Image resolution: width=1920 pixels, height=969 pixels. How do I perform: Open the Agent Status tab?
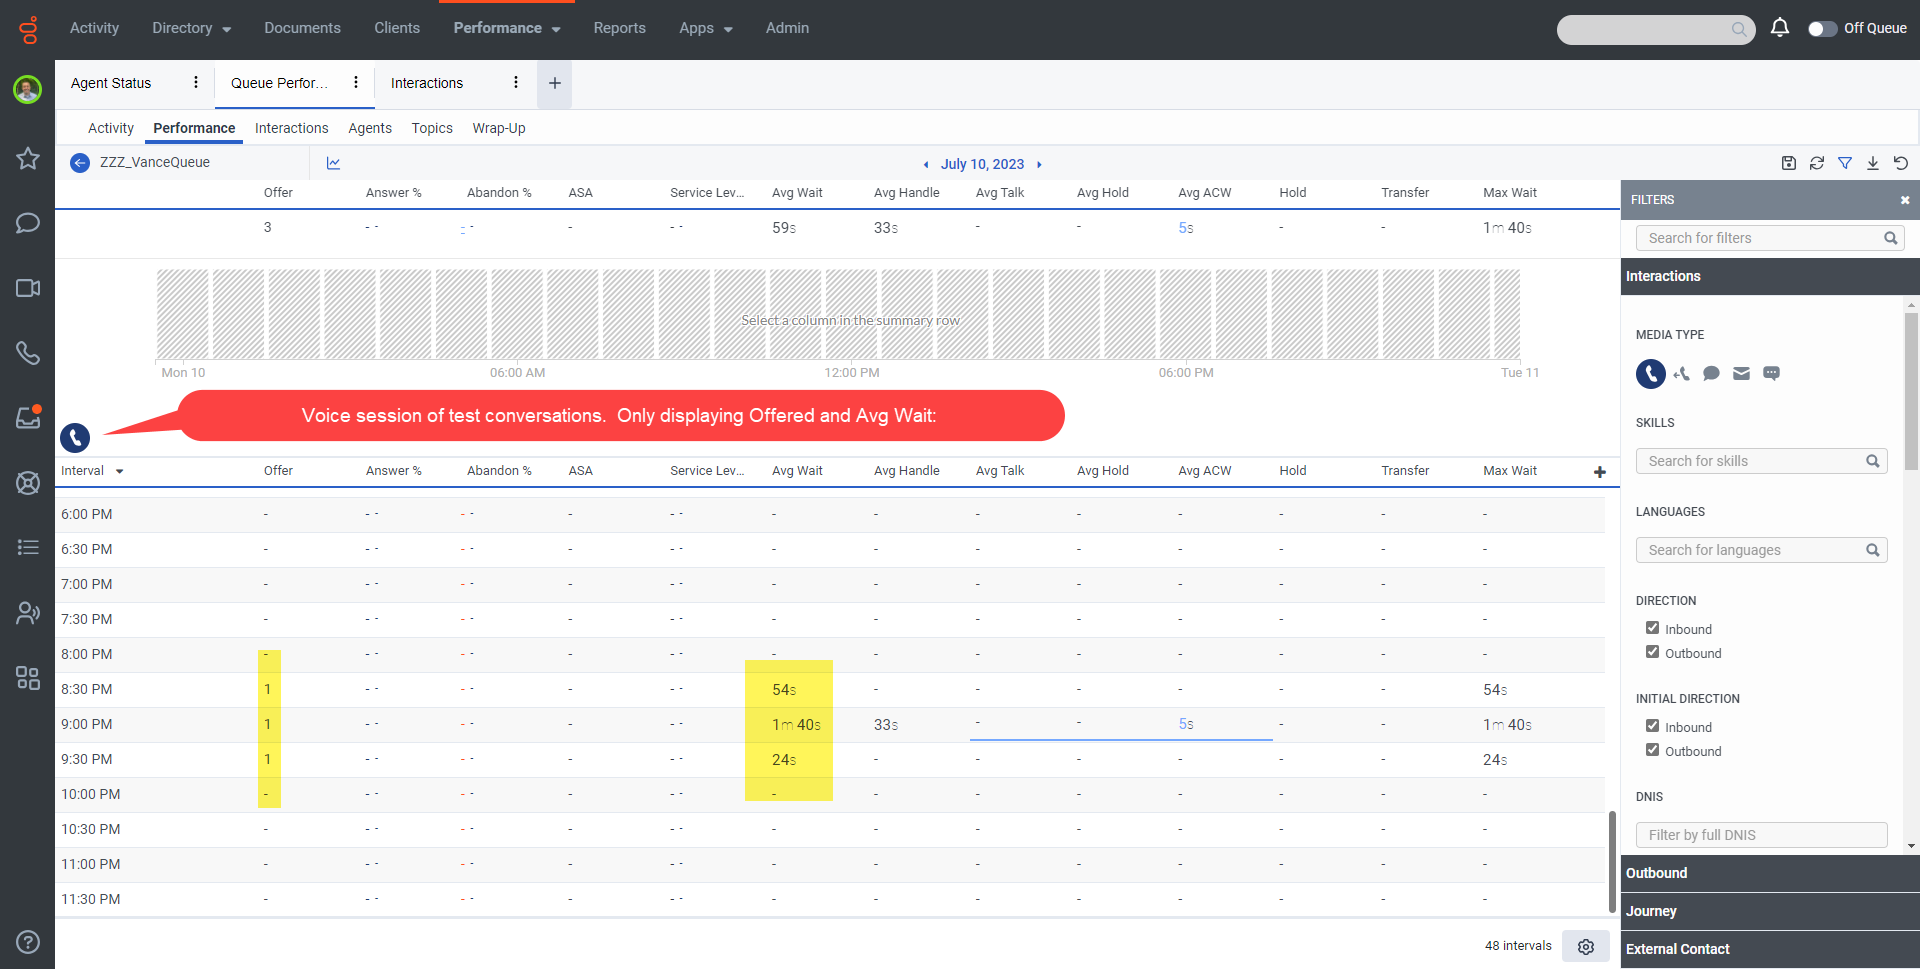(111, 83)
